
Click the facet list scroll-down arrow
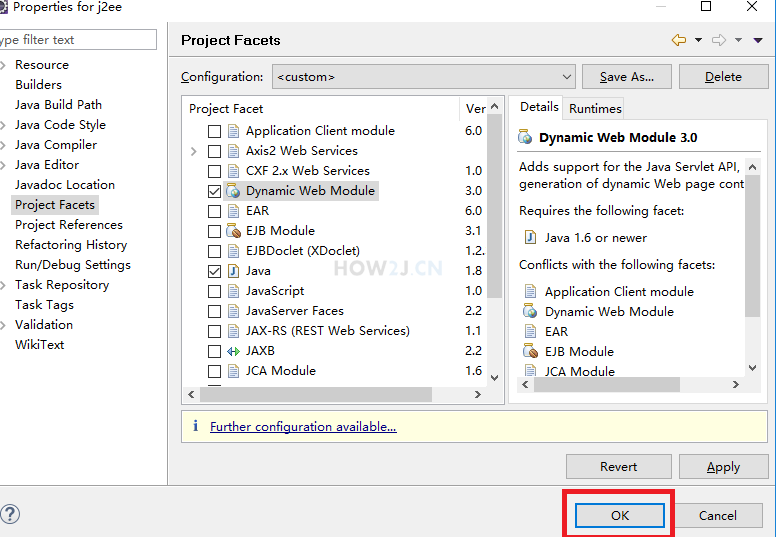[494, 378]
